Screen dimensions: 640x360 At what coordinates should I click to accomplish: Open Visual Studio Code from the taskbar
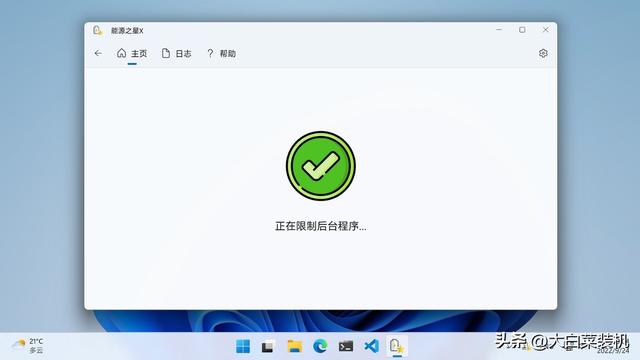pyautogui.click(x=371, y=346)
